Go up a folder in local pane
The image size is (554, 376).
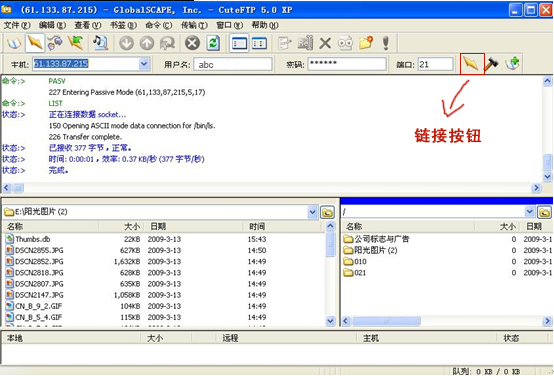[327, 212]
